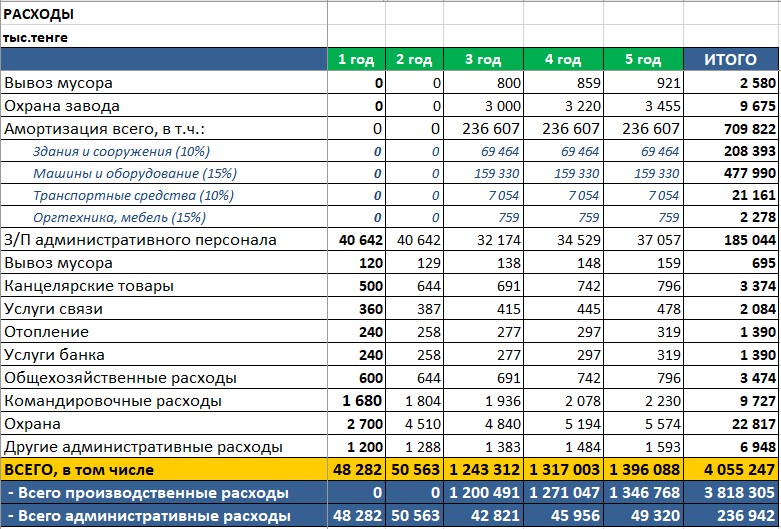Click the 'Командировочные расходы' row label
The height and width of the screenshot is (529, 781).
coord(112,401)
